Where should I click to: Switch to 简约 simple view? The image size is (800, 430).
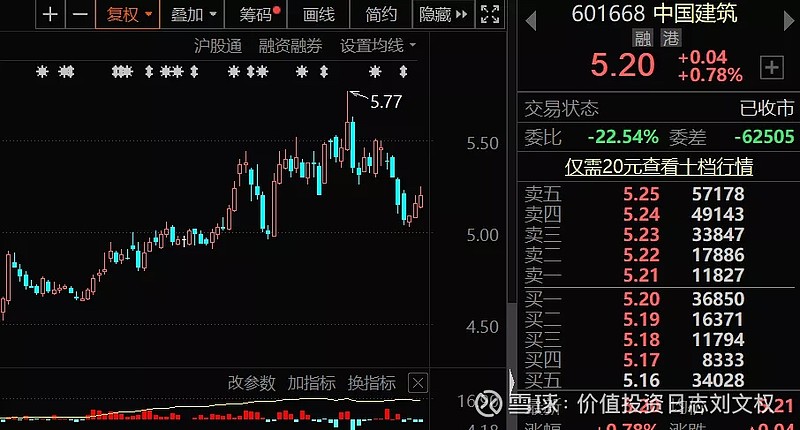(381, 14)
